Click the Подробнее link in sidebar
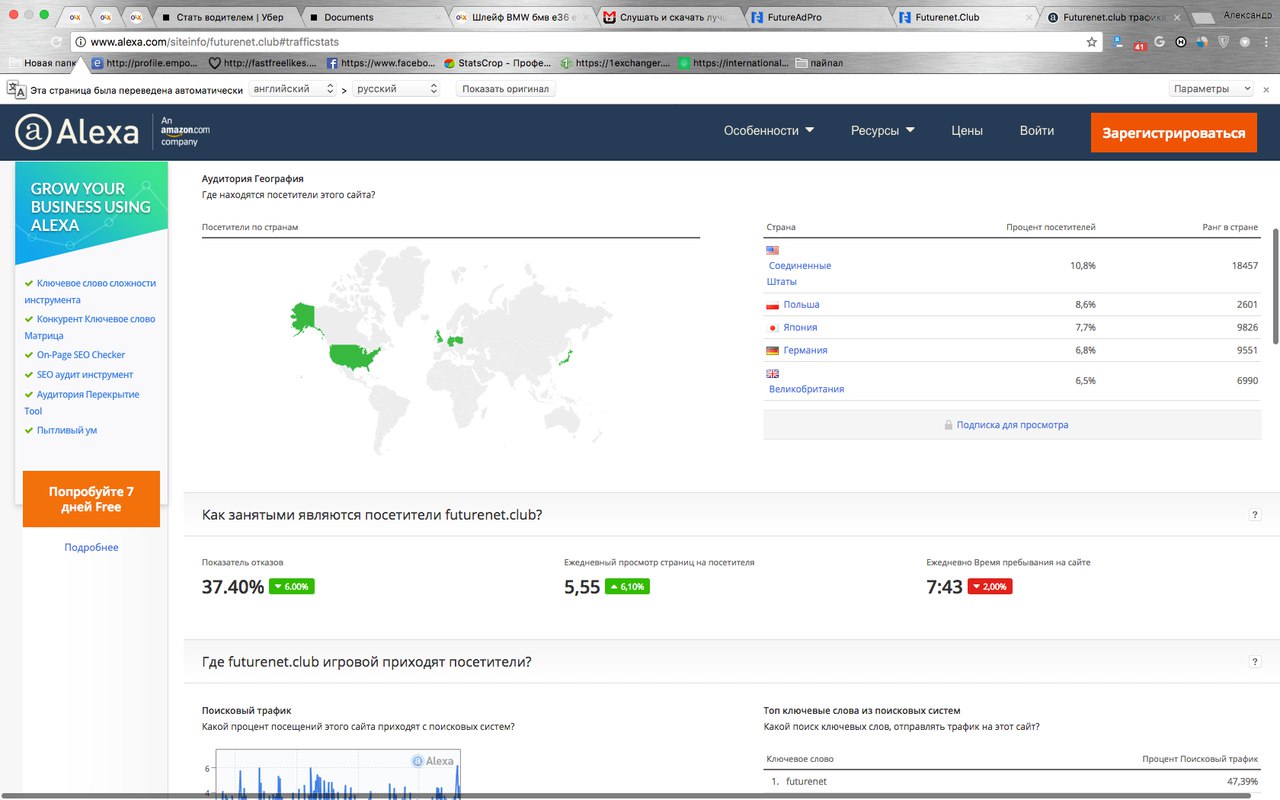The width and height of the screenshot is (1280, 800). [x=91, y=547]
